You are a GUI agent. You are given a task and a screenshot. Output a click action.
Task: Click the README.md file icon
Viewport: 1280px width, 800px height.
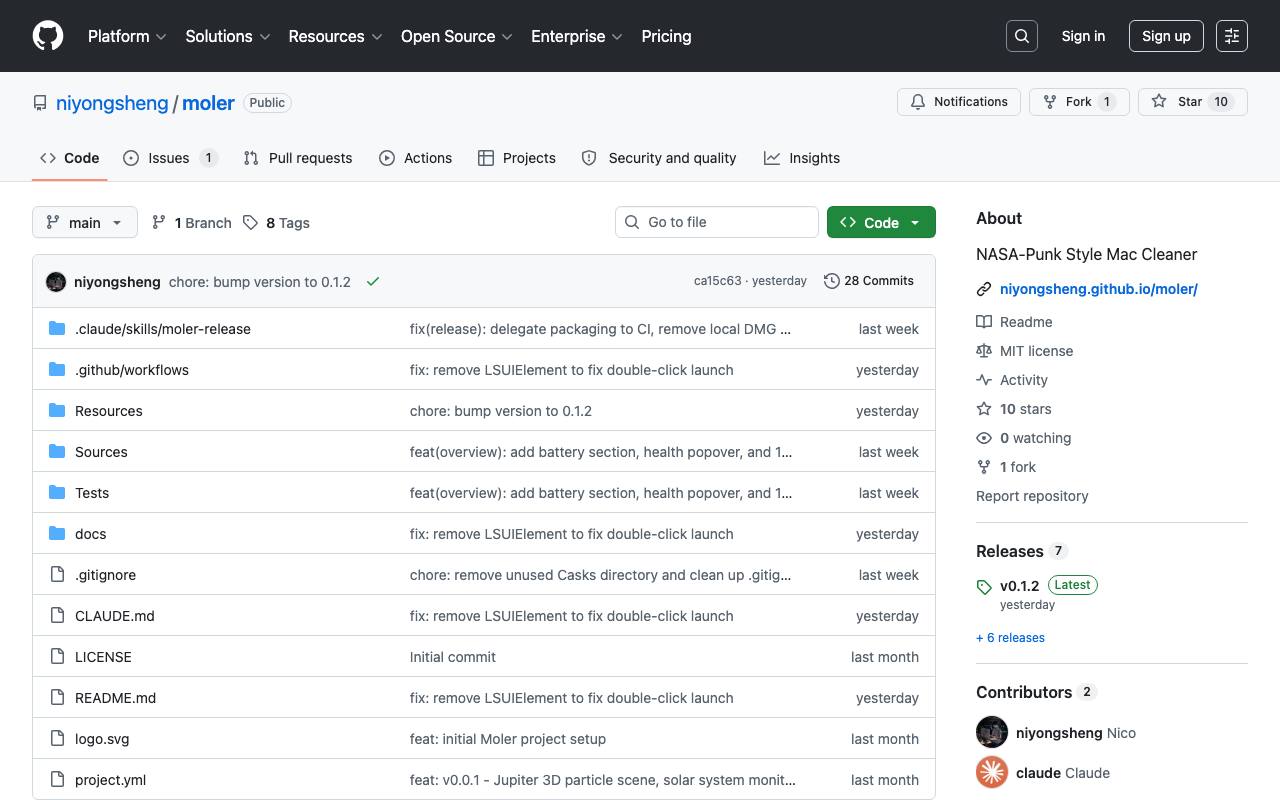[x=57, y=698]
